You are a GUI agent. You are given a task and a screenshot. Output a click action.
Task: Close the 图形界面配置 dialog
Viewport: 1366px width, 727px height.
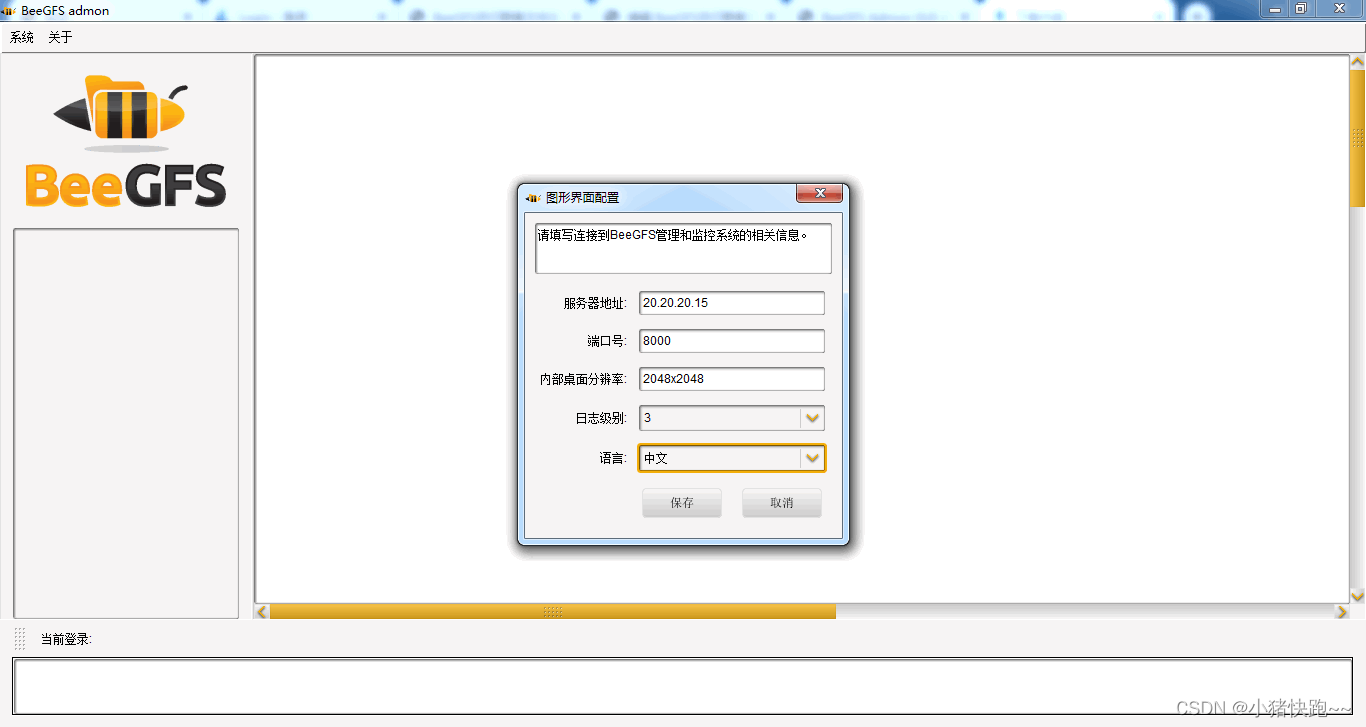coord(820,193)
